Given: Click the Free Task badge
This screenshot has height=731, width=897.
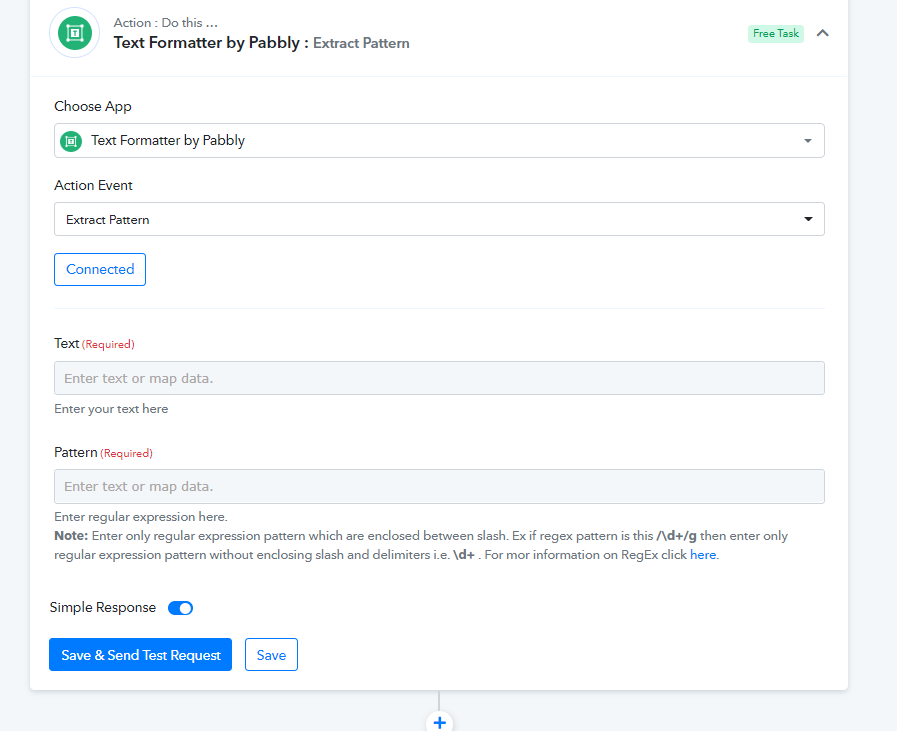Looking at the screenshot, I should click(x=775, y=34).
